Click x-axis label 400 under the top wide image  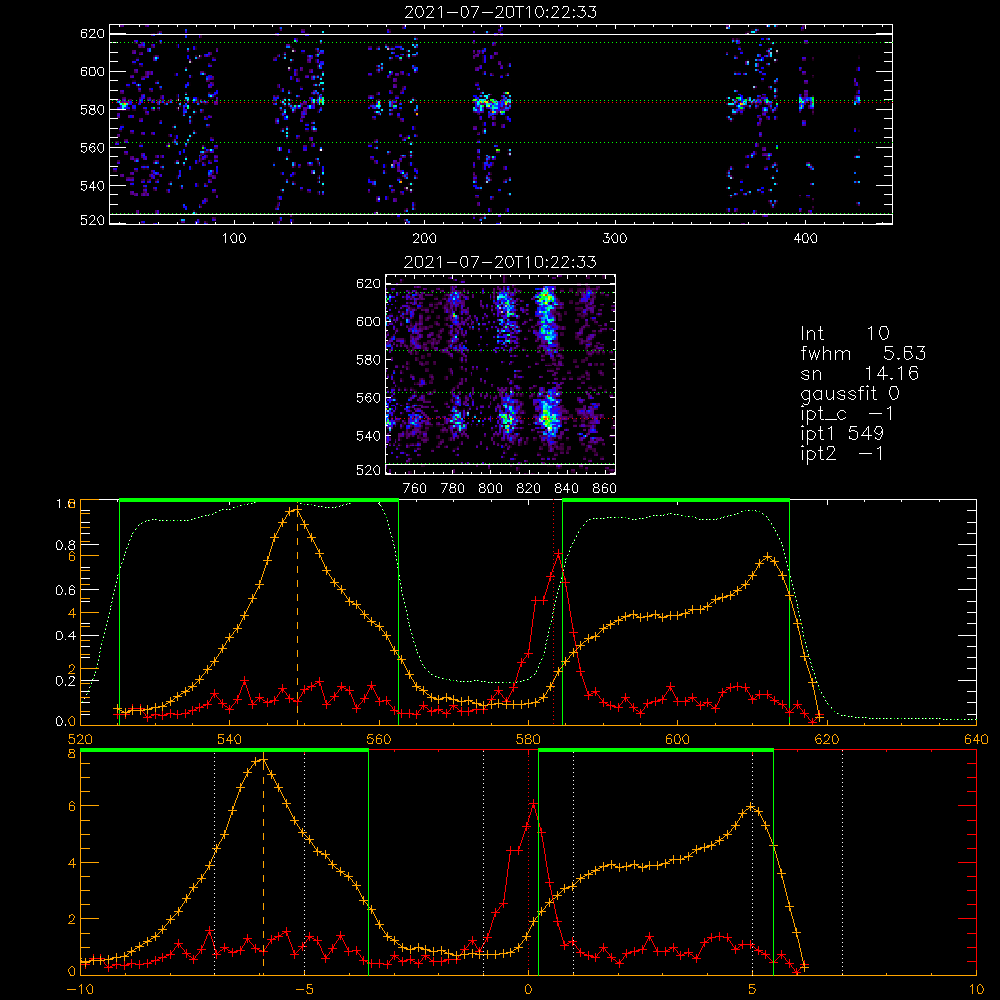[805, 239]
